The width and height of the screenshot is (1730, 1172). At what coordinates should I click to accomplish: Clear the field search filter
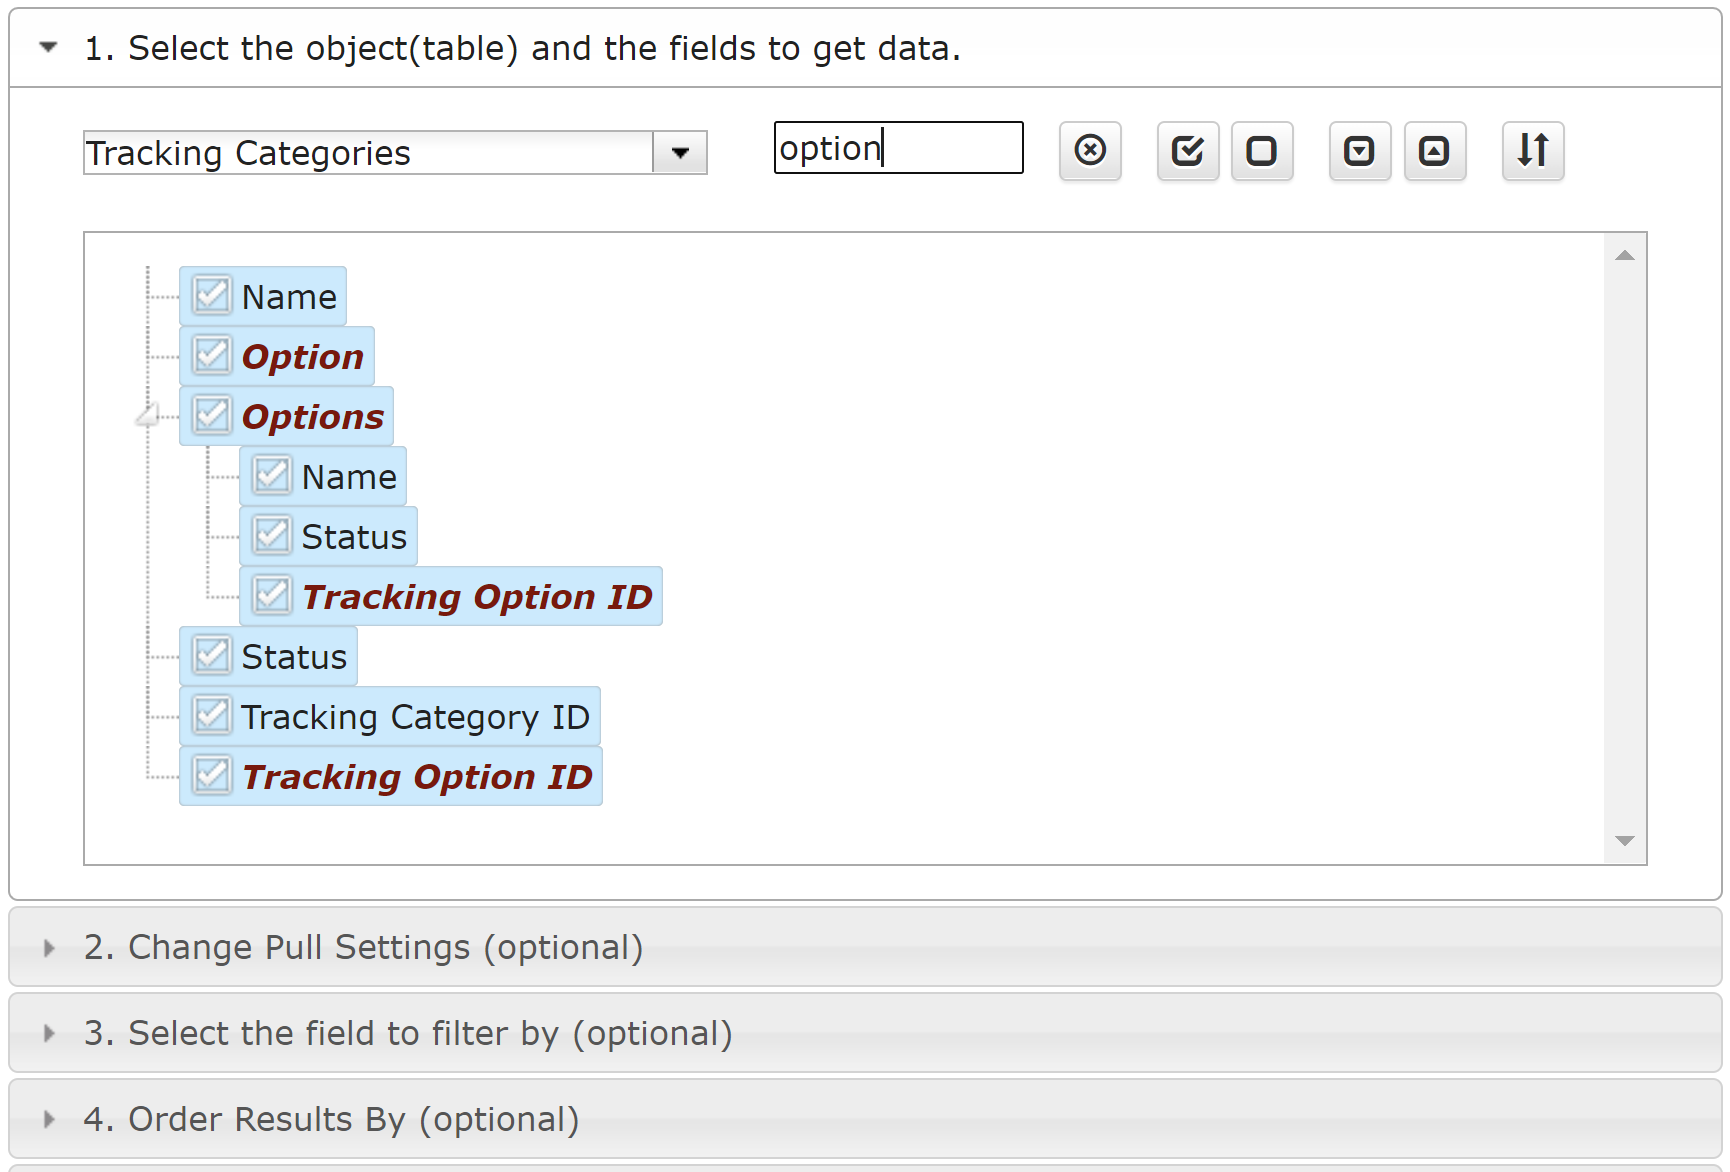(x=1090, y=151)
